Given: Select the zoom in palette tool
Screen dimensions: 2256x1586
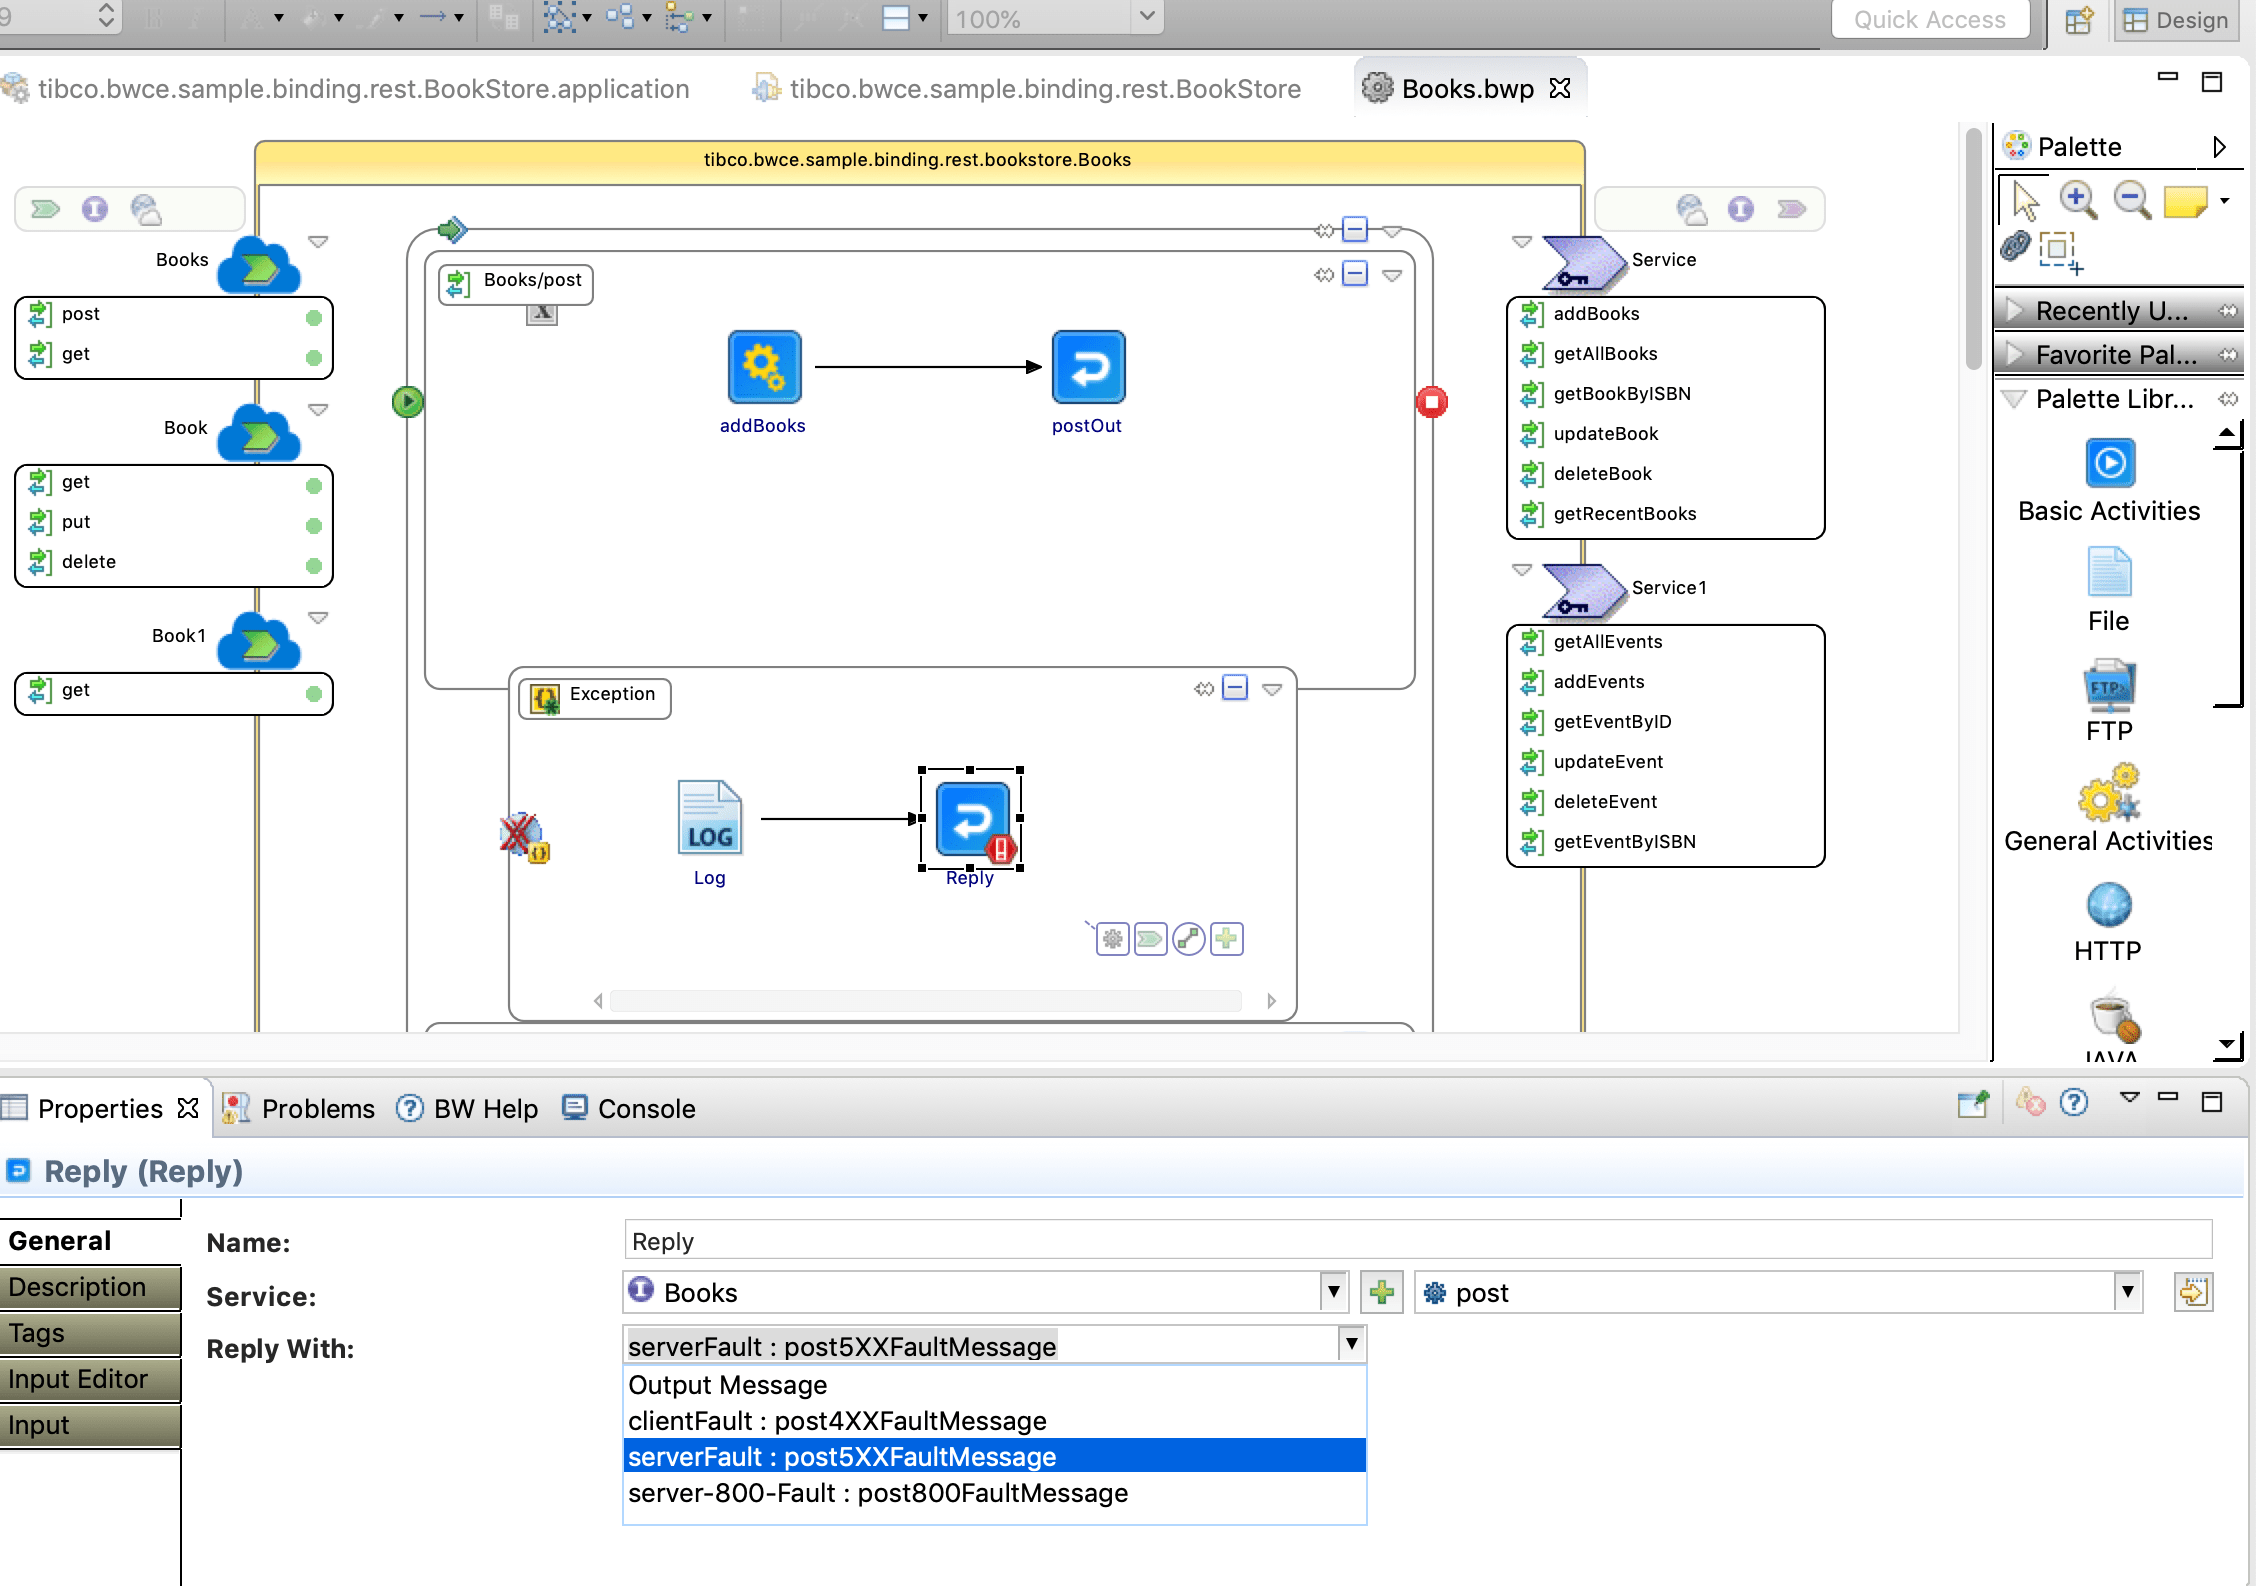Looking at the screenshot, I should click(x=2078, y=199).
